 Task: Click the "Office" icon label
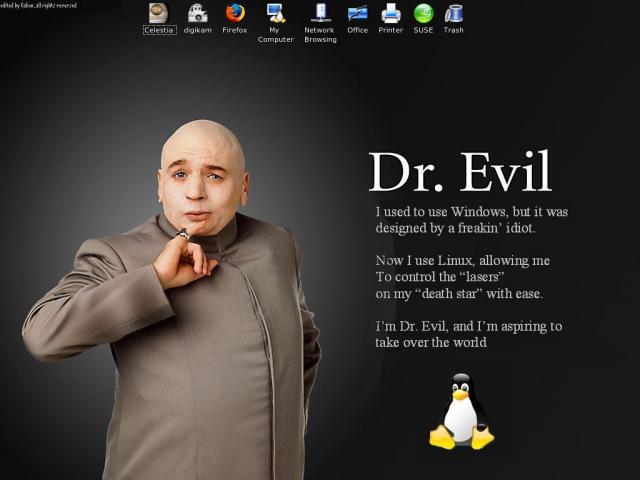click(x=358, y=30)
